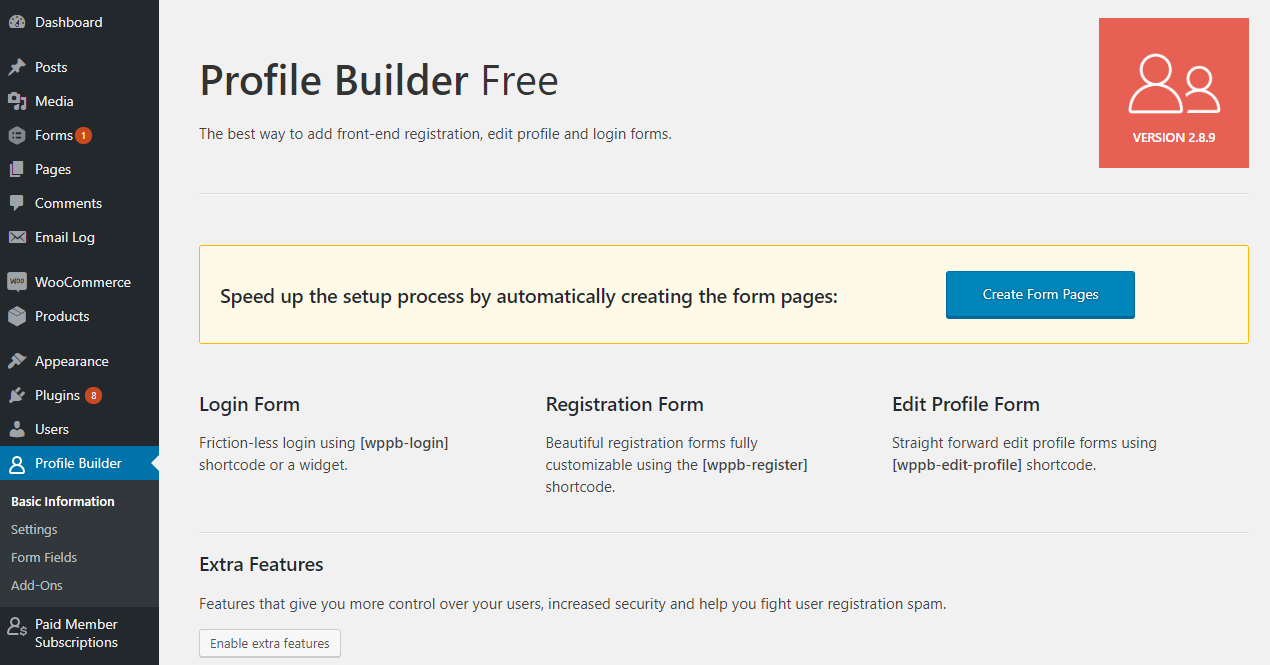
Task: Go to Form Fields submenu
Action: click(x=44, y=557)
